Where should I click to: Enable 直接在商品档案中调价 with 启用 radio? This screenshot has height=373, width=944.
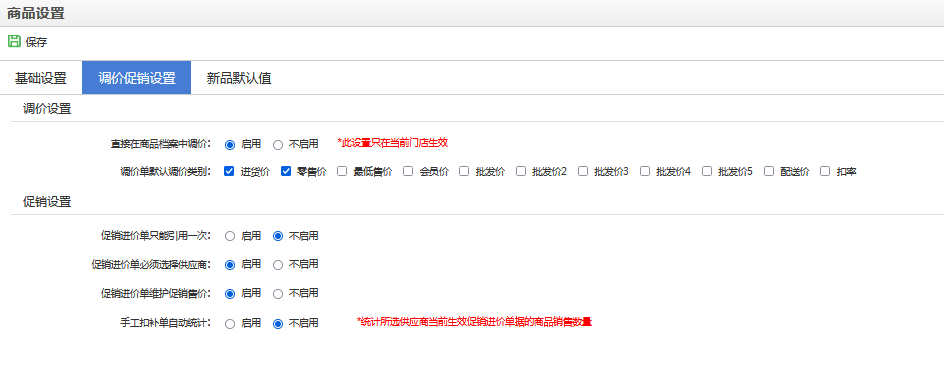[x=229, y=144]
